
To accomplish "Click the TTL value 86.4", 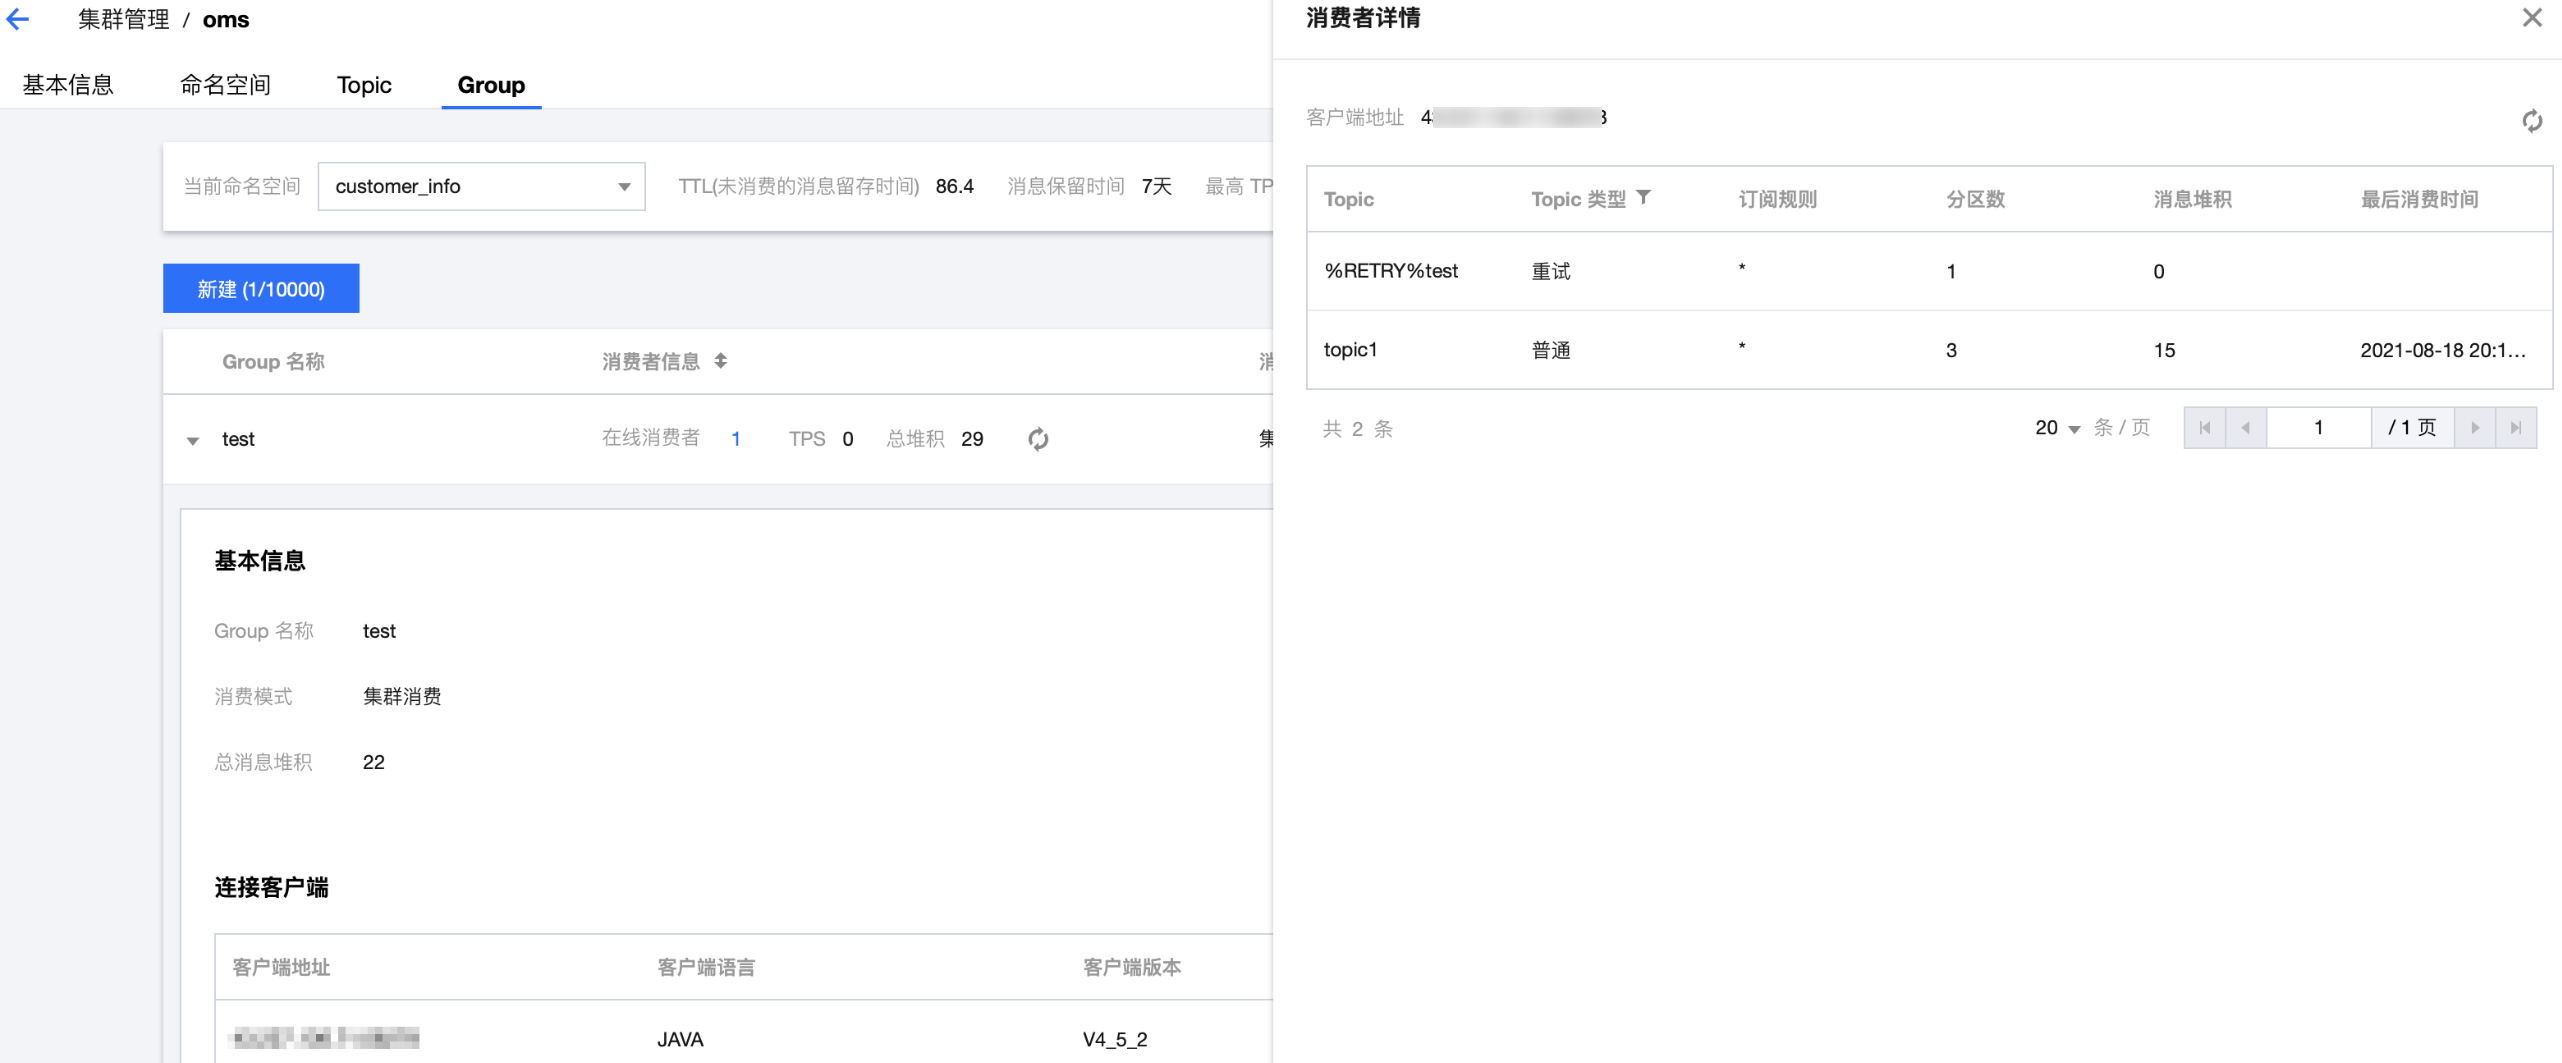I will [x=954, y=186].
